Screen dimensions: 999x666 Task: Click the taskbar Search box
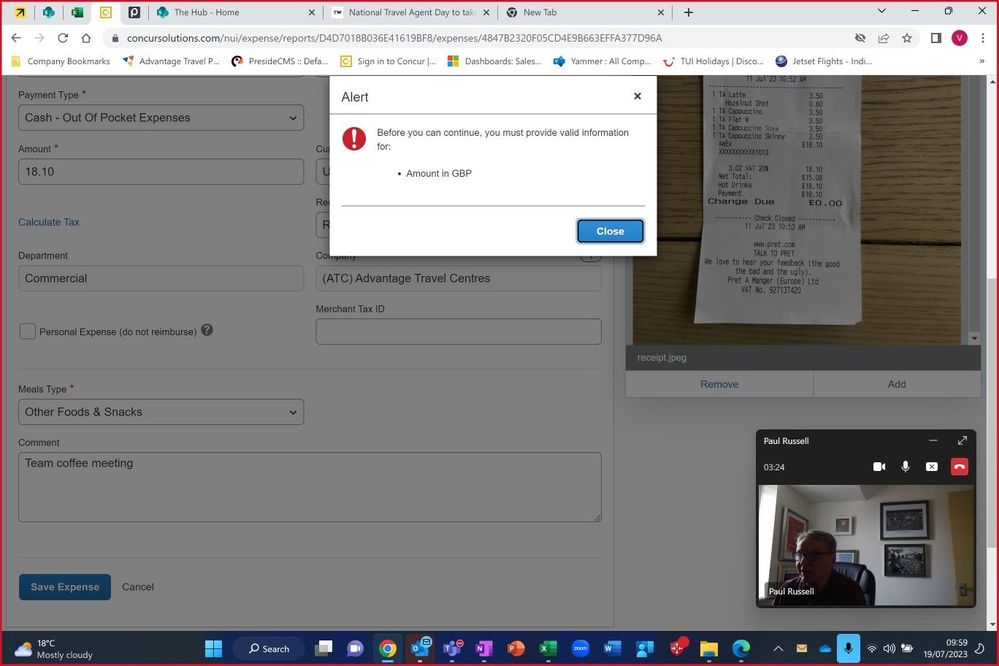270,649
